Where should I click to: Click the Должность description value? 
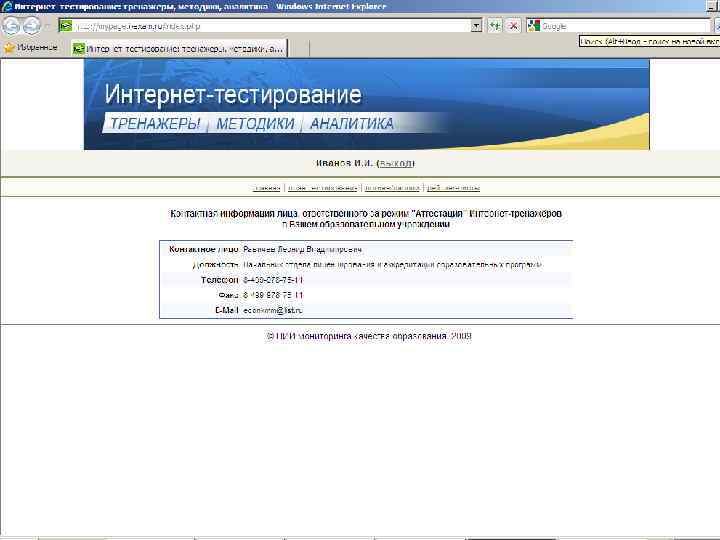pyautogui.click(x=393, y=265)
